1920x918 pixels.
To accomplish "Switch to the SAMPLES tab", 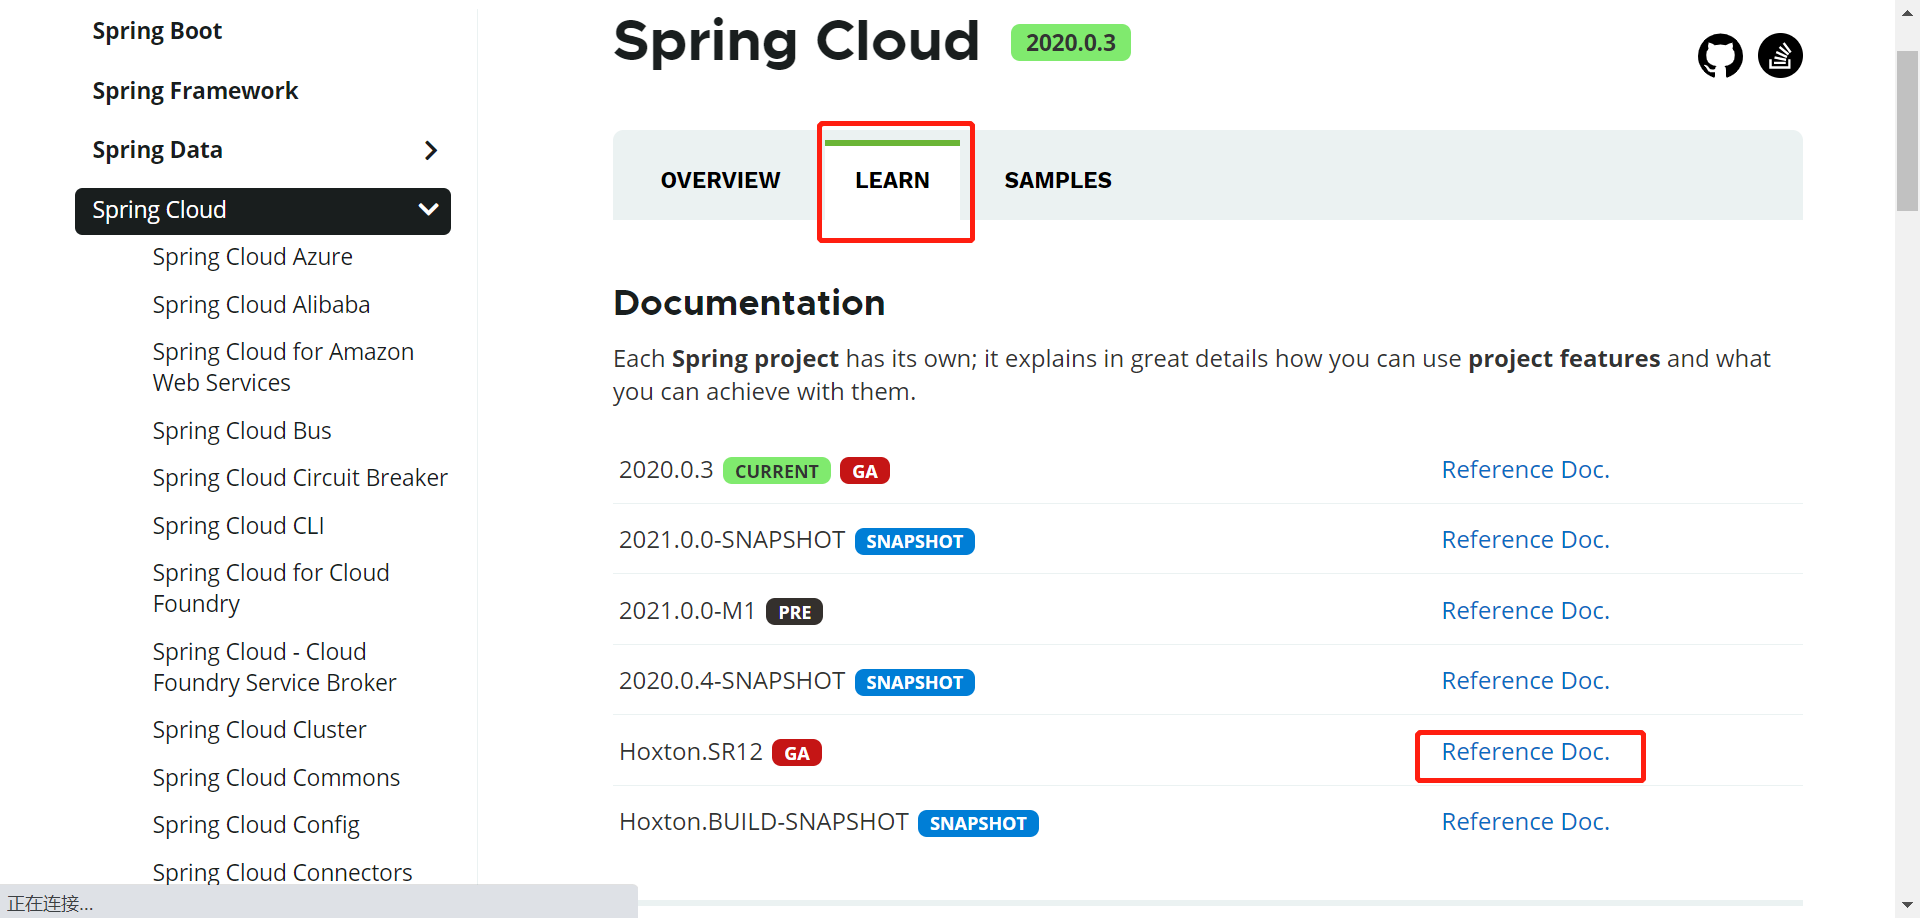I will pos(1058,180).
